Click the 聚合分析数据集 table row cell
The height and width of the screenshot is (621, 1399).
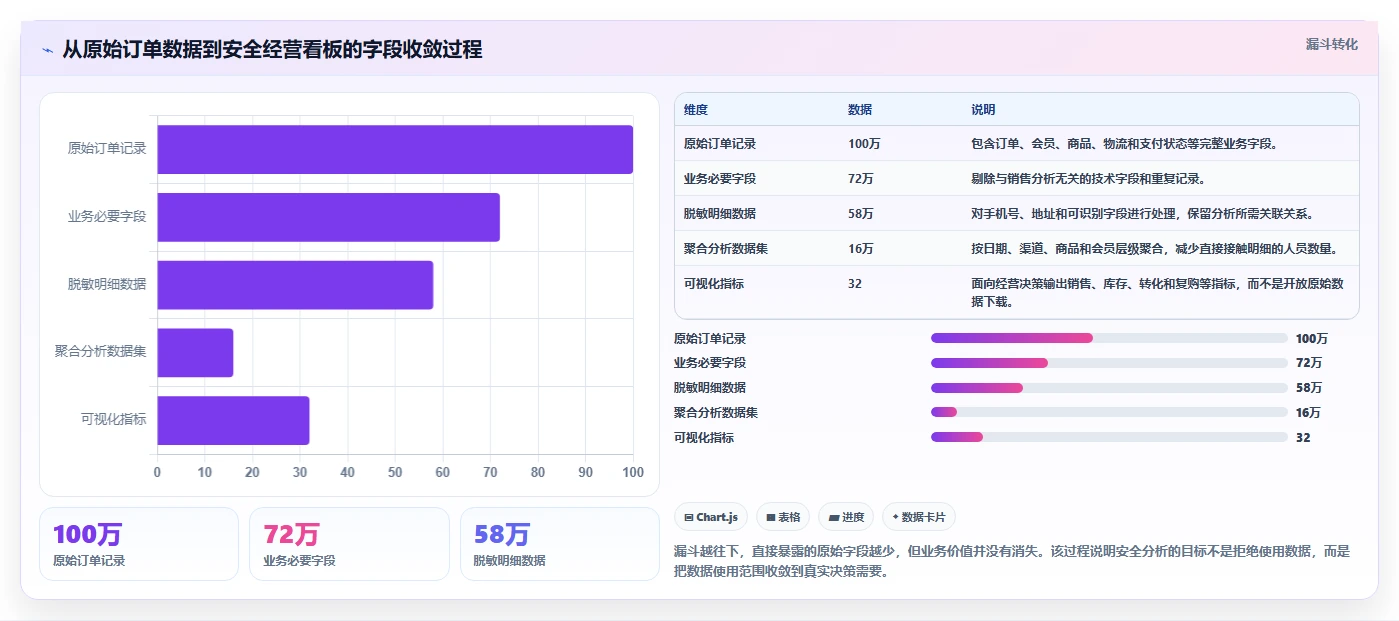click(x=726, y=249)
